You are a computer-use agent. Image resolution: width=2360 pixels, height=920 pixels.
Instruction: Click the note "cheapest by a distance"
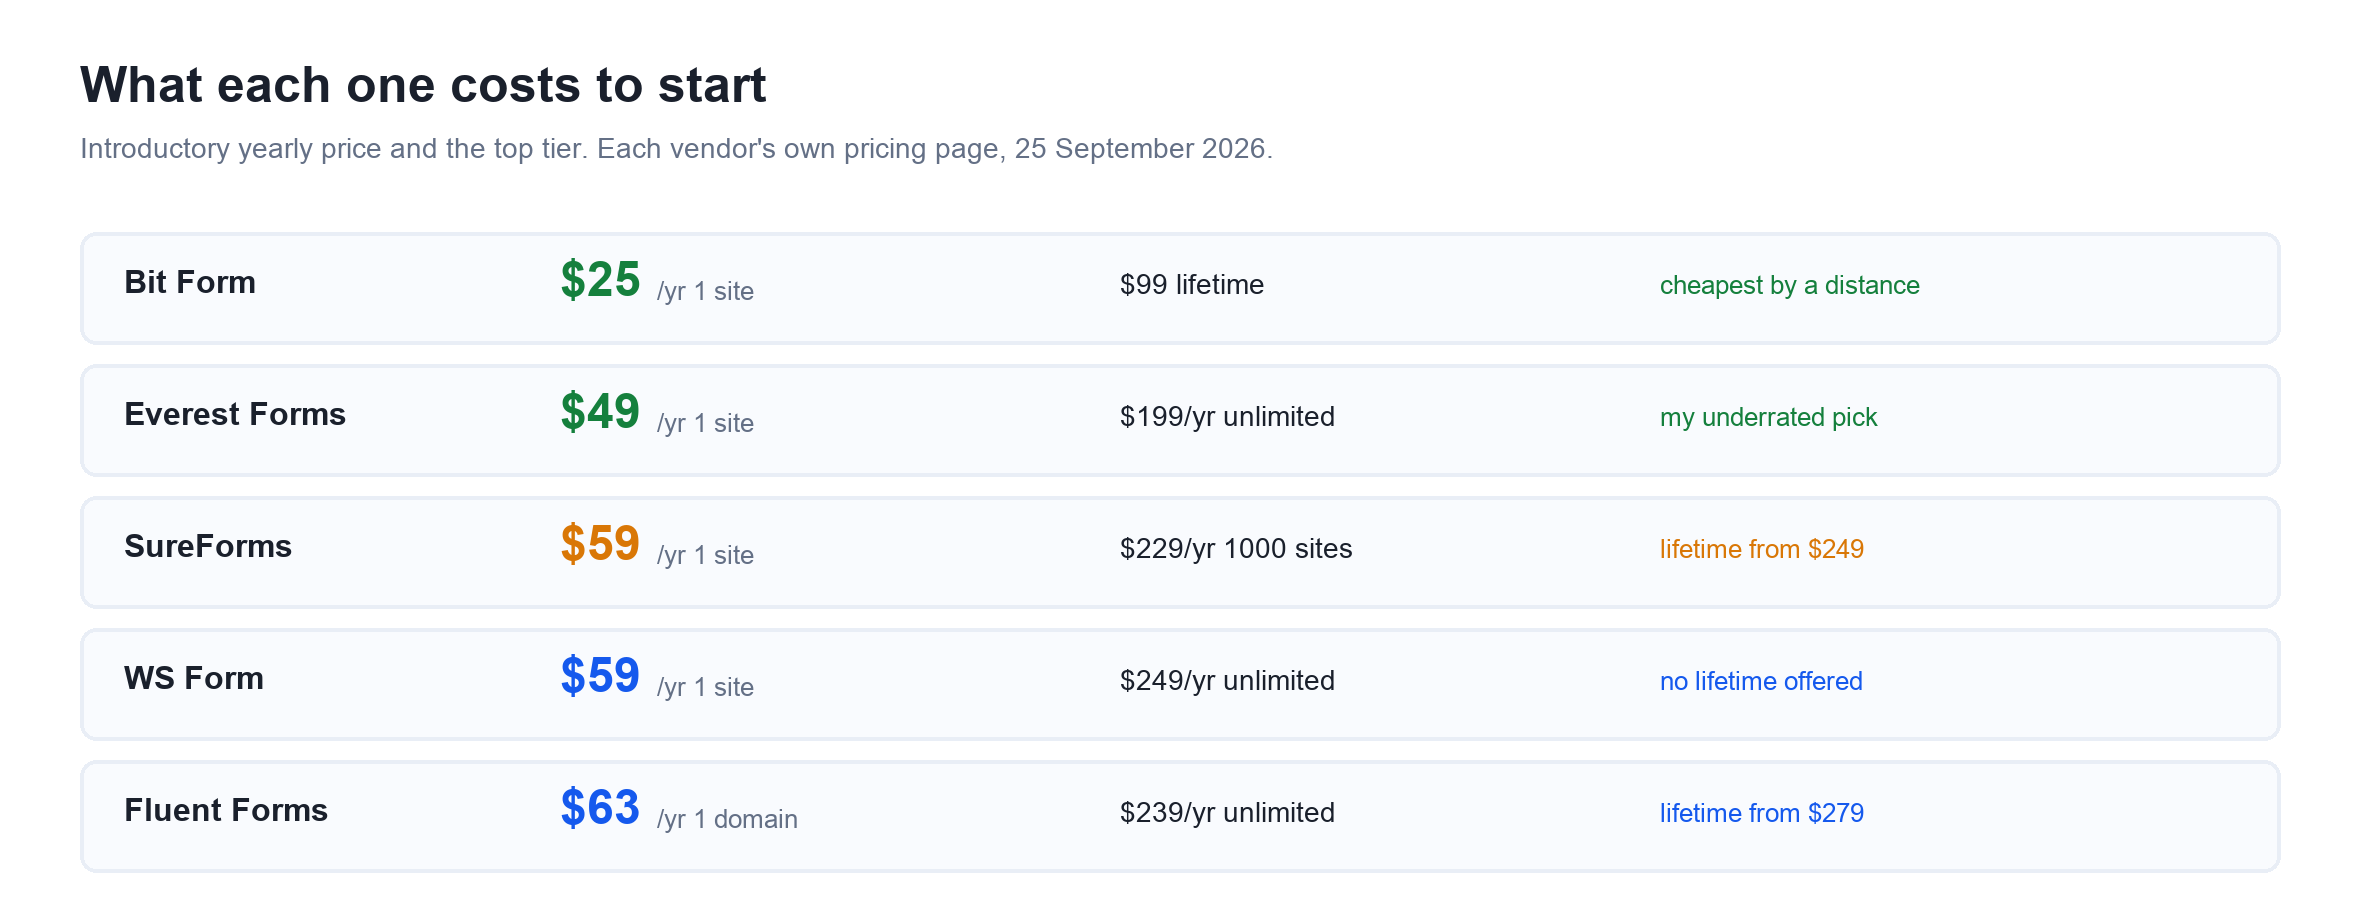(x=1790, y=285)
